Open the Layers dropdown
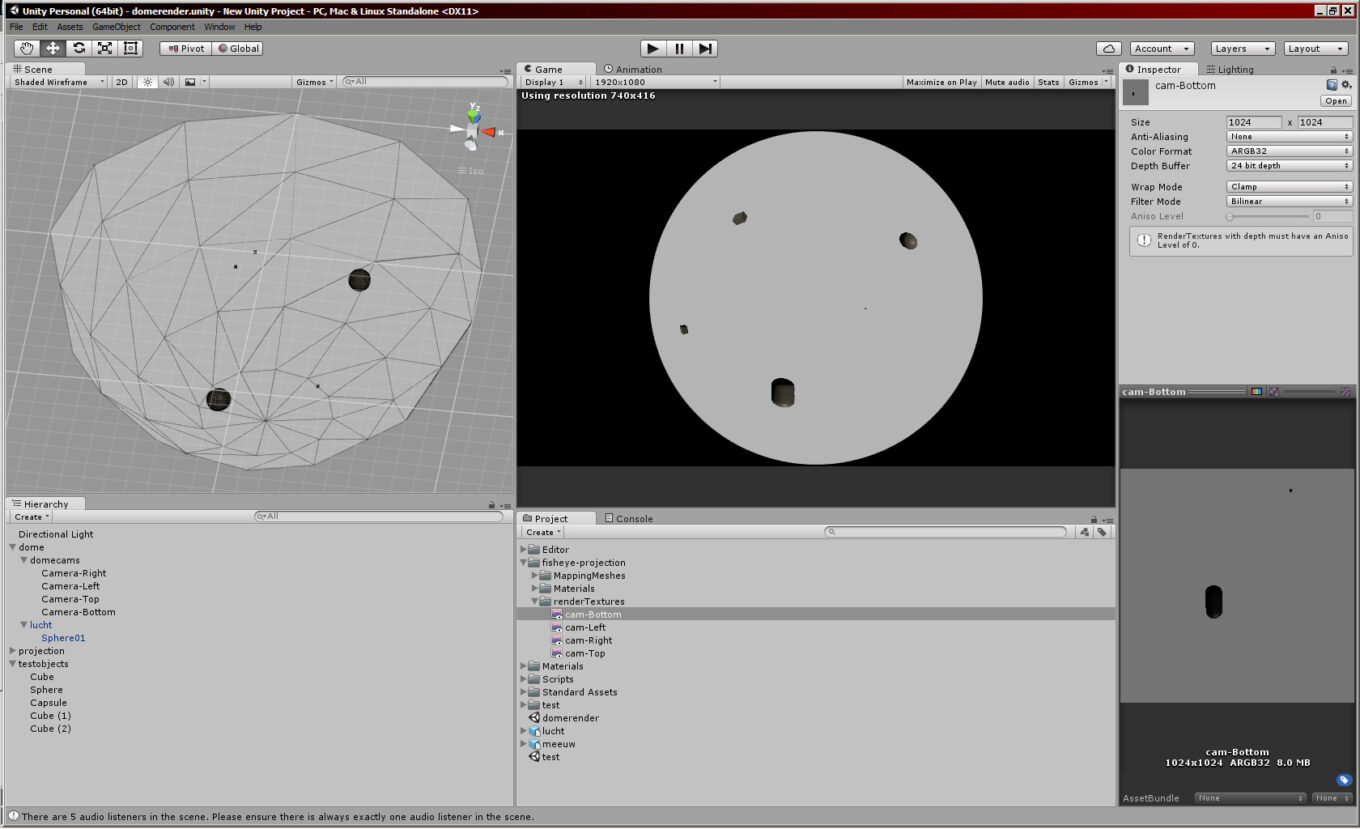This screenshot has width=1360, height=829. tap(1242, 48)
